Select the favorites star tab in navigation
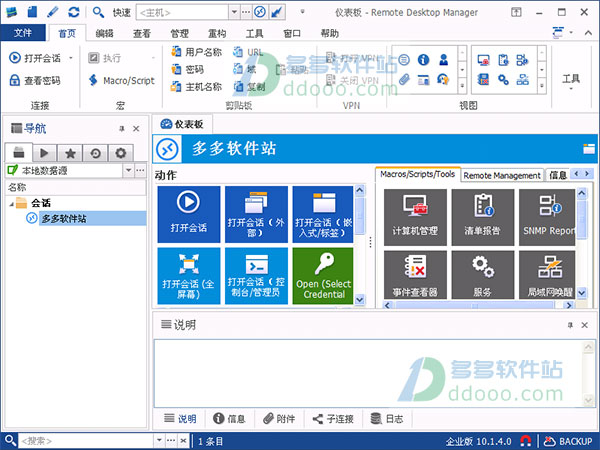This screenshot has height=450, width=600. pyautogui.click(x=70, y=153)
